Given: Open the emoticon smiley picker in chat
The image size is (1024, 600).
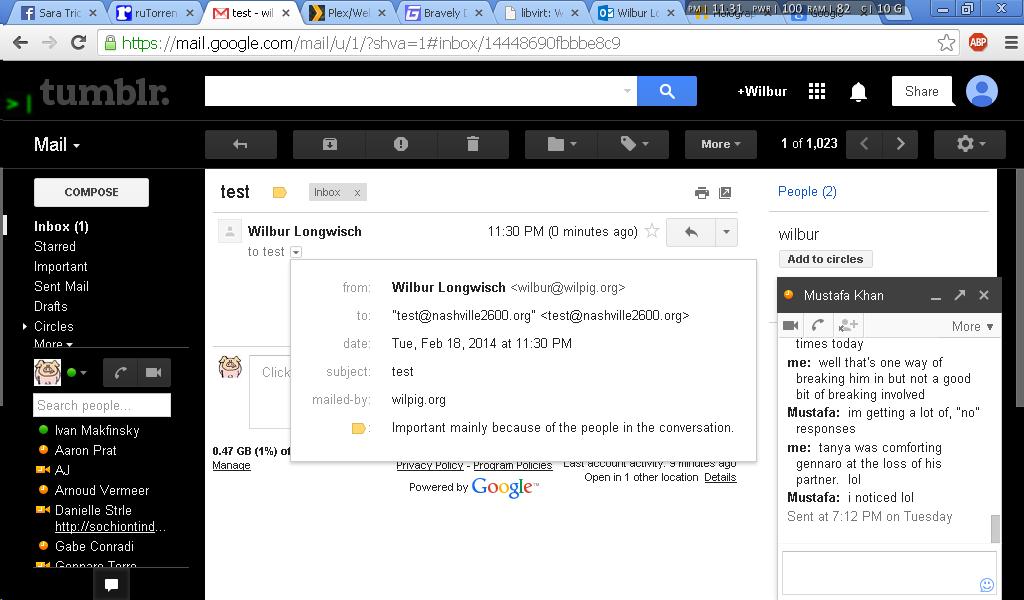Looking at the screenshot, I should pyautogui.click(x=987, y=584).
